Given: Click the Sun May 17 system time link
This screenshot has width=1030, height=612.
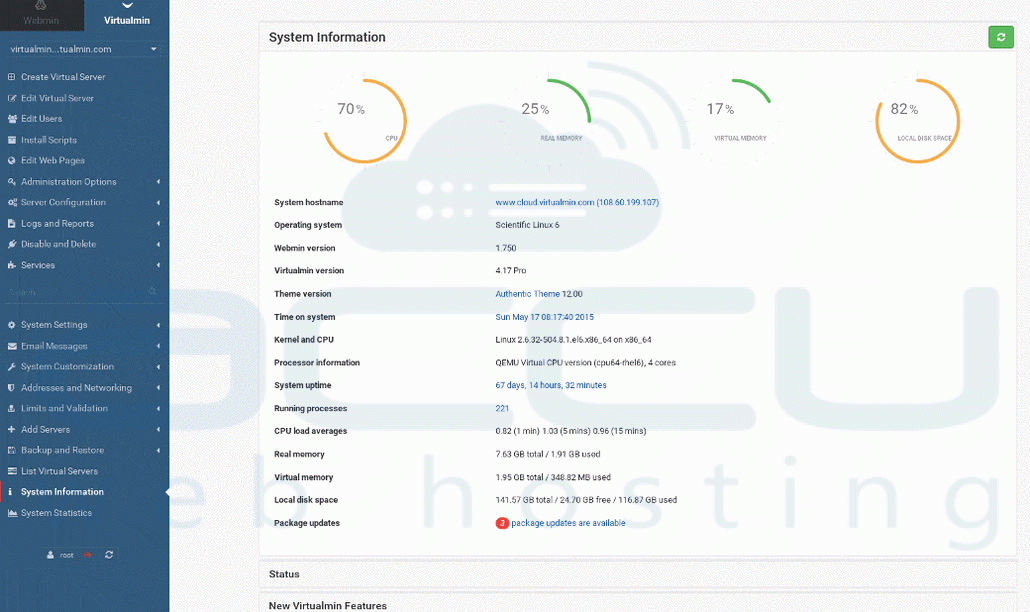Looking at the screenshot, I should [545, 317].
